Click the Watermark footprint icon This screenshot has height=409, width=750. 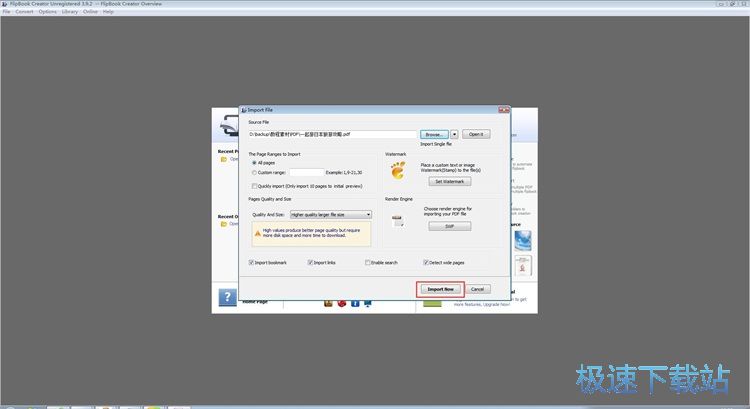pos(398,170)
